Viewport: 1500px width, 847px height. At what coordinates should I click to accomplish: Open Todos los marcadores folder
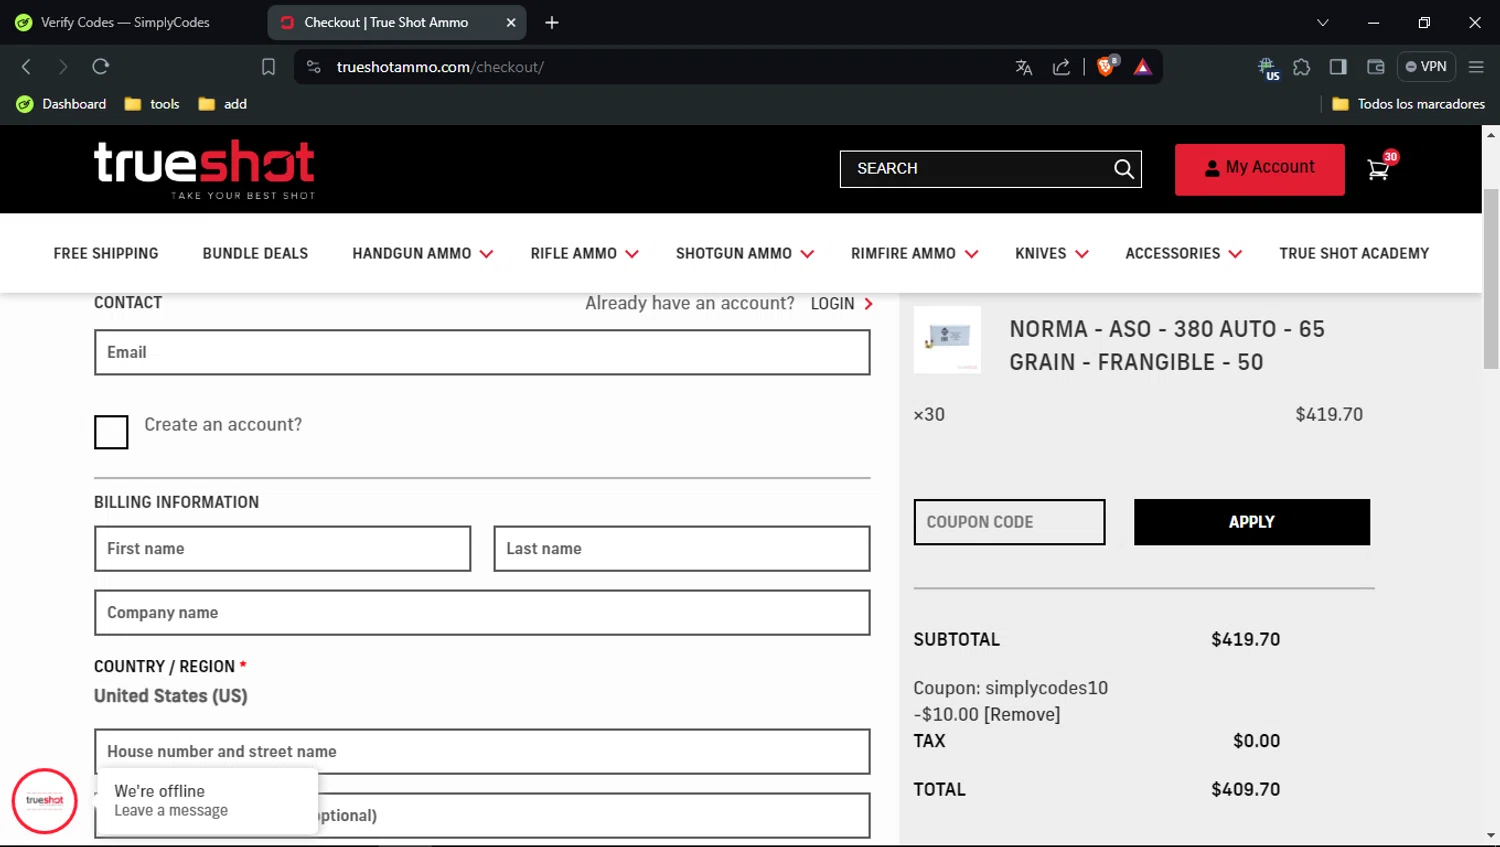coord(1408,104)
